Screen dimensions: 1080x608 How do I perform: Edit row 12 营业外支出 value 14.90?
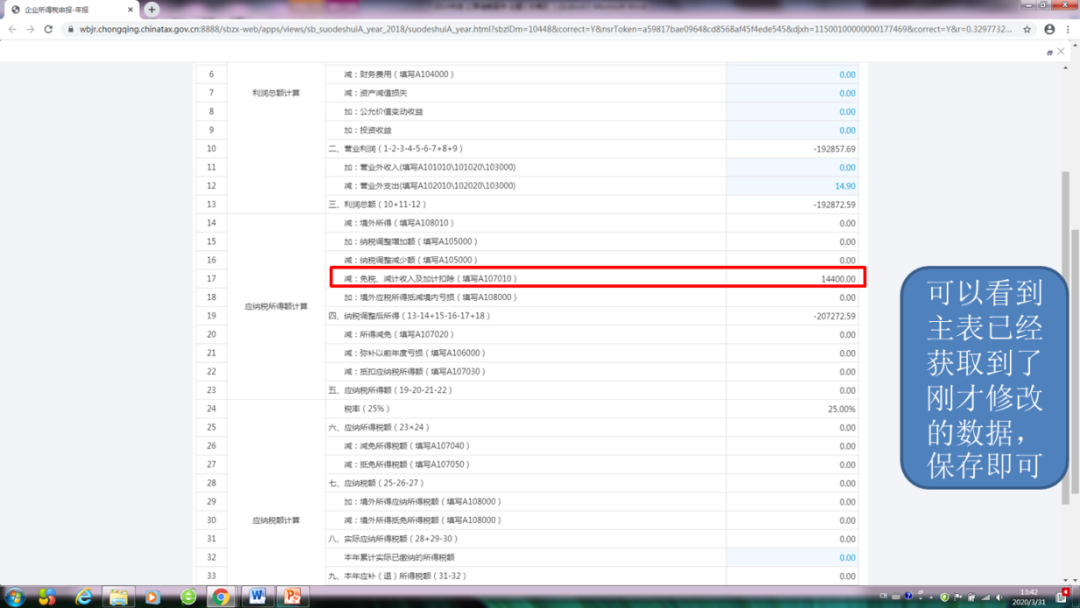coord(792,186)
